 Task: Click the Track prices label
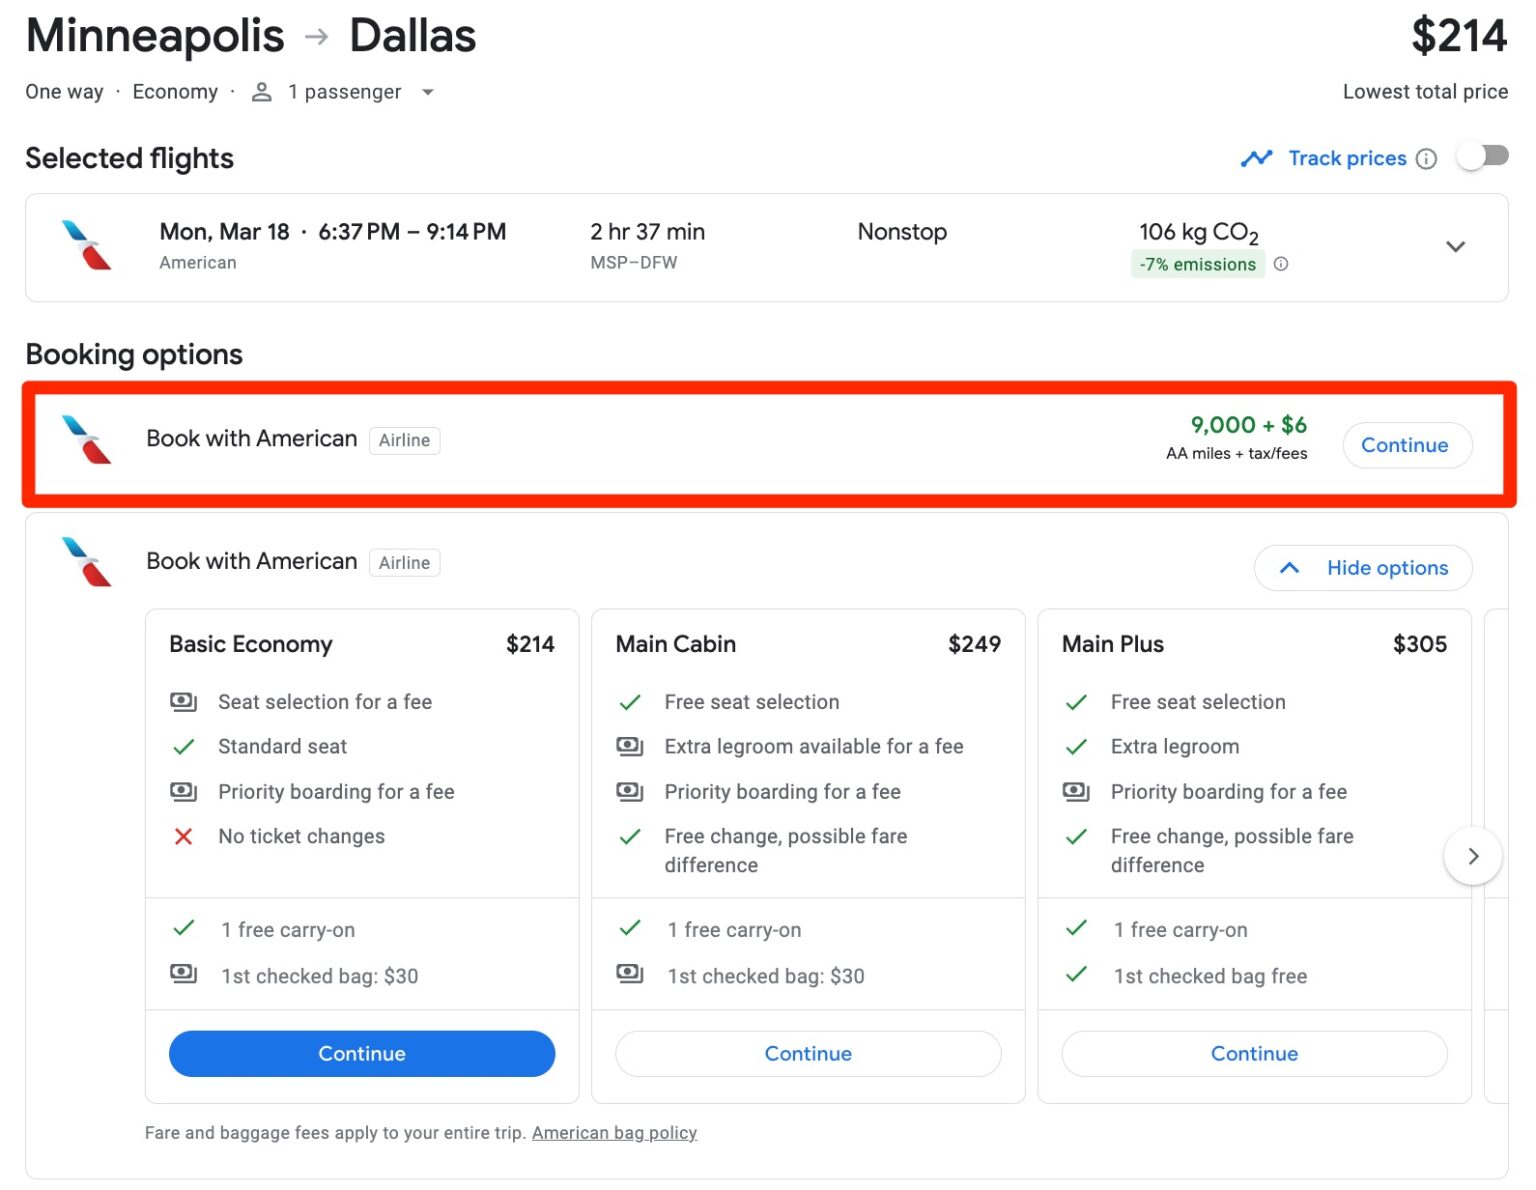coord(1346,159)
